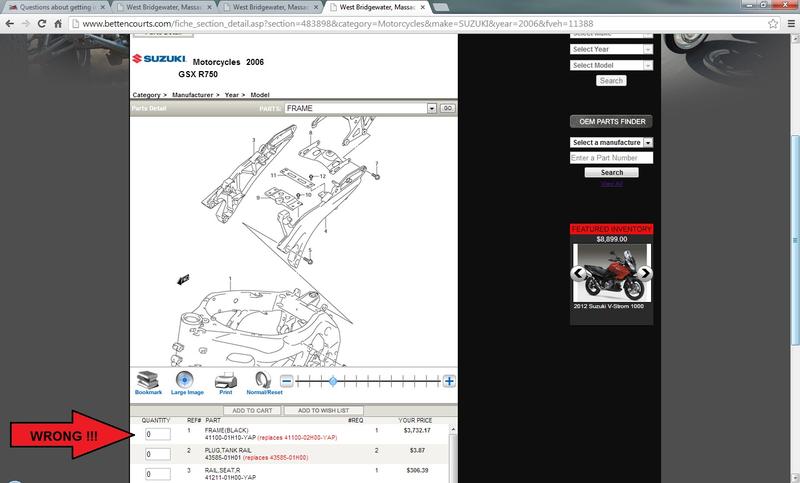
Task: Click the 2012 Suzuki V-Strom 1000 caption
Action: pos(608,306)
